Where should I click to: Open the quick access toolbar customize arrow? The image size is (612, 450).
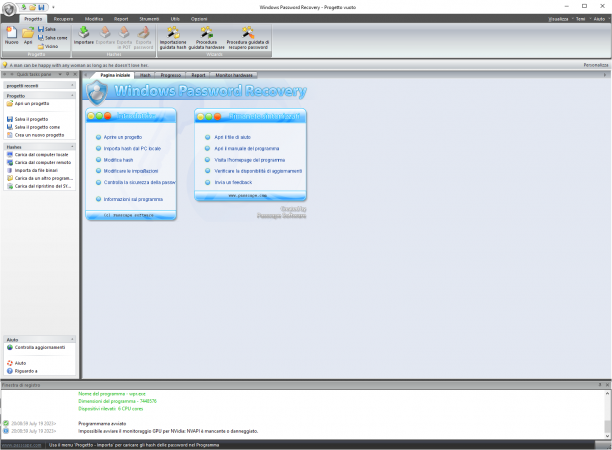click(x=53, y=7)
